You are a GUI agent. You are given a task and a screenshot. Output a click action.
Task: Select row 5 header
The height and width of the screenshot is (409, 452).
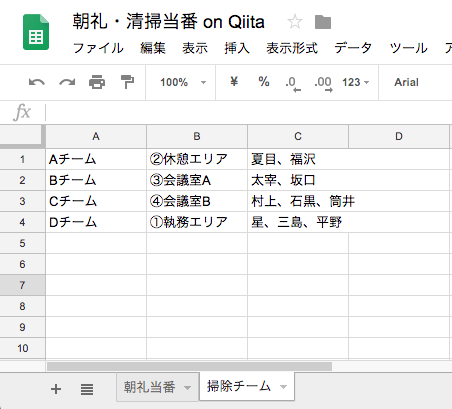click(x=22, y=243)
